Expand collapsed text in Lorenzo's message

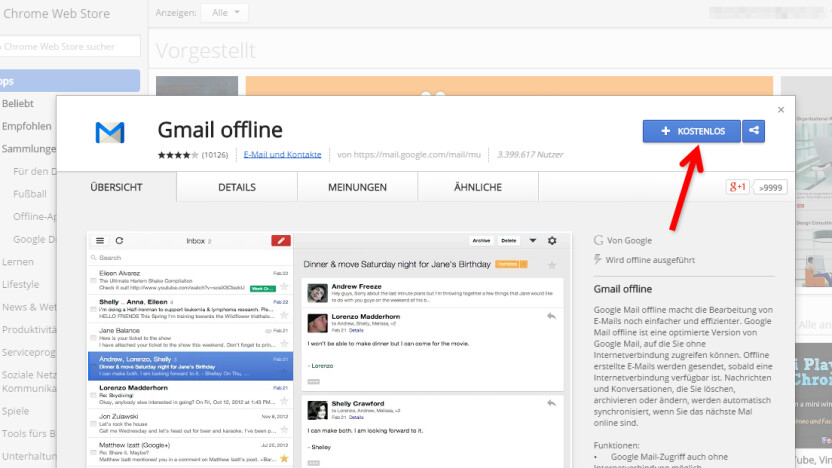314,382
